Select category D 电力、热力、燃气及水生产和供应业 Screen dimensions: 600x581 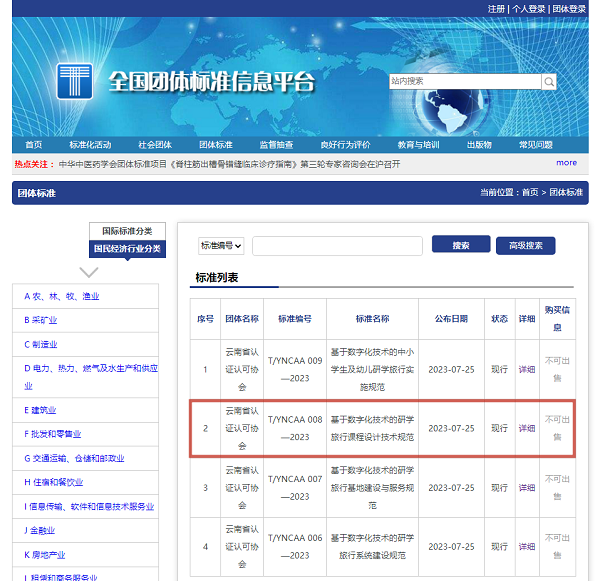coord(91,377)
